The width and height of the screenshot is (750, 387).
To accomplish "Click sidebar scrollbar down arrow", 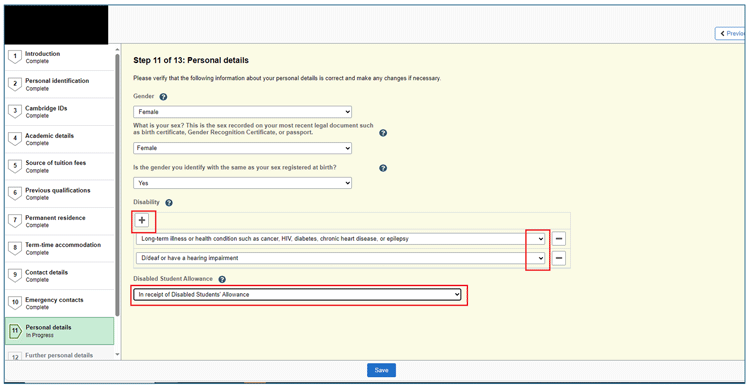I will [118, 354].
